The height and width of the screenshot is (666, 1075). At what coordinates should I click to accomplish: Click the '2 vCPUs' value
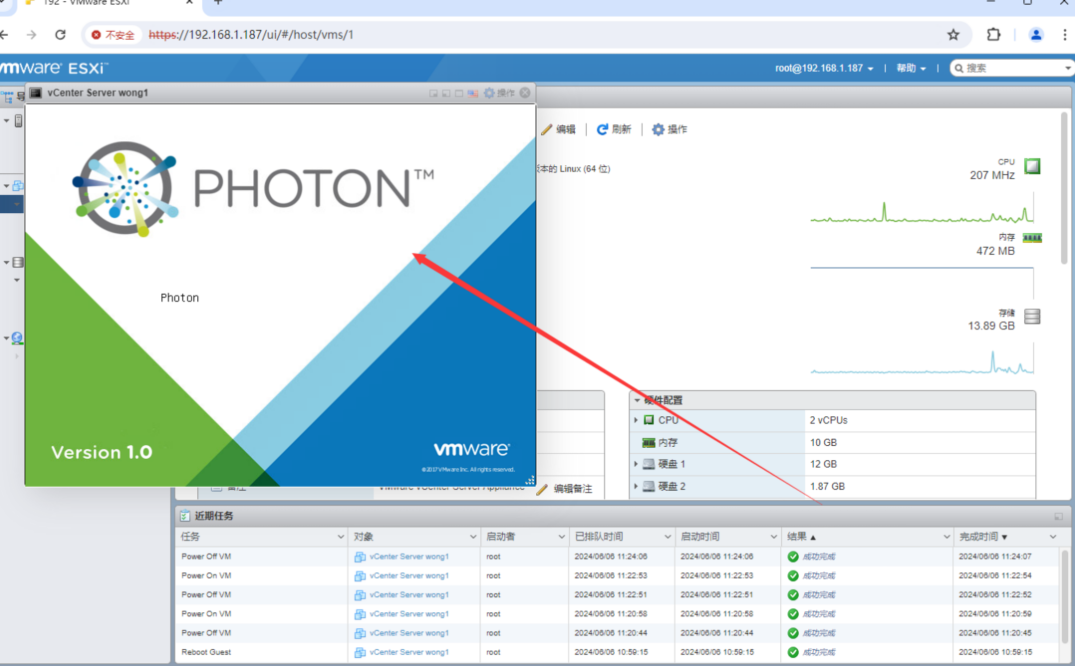tap(828, 420)
